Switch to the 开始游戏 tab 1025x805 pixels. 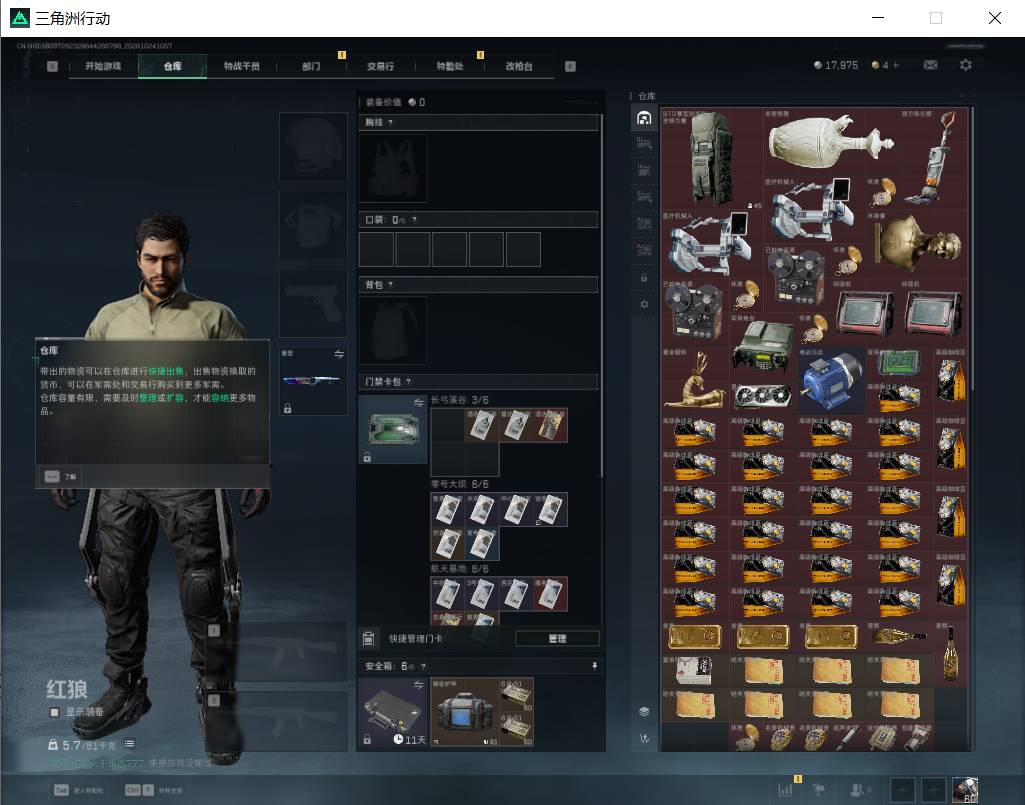(x=103, y=66)
